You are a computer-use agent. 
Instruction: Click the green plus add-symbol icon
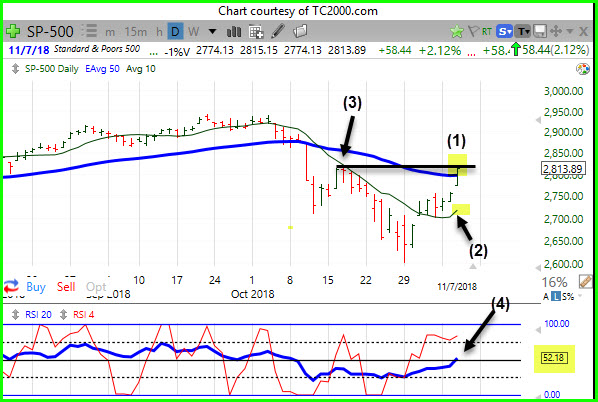[x=13, y=31]
